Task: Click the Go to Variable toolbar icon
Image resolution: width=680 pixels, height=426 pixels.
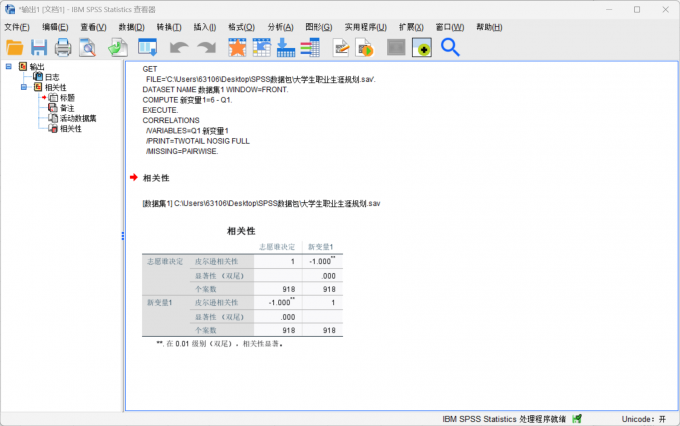Action: 286,47
